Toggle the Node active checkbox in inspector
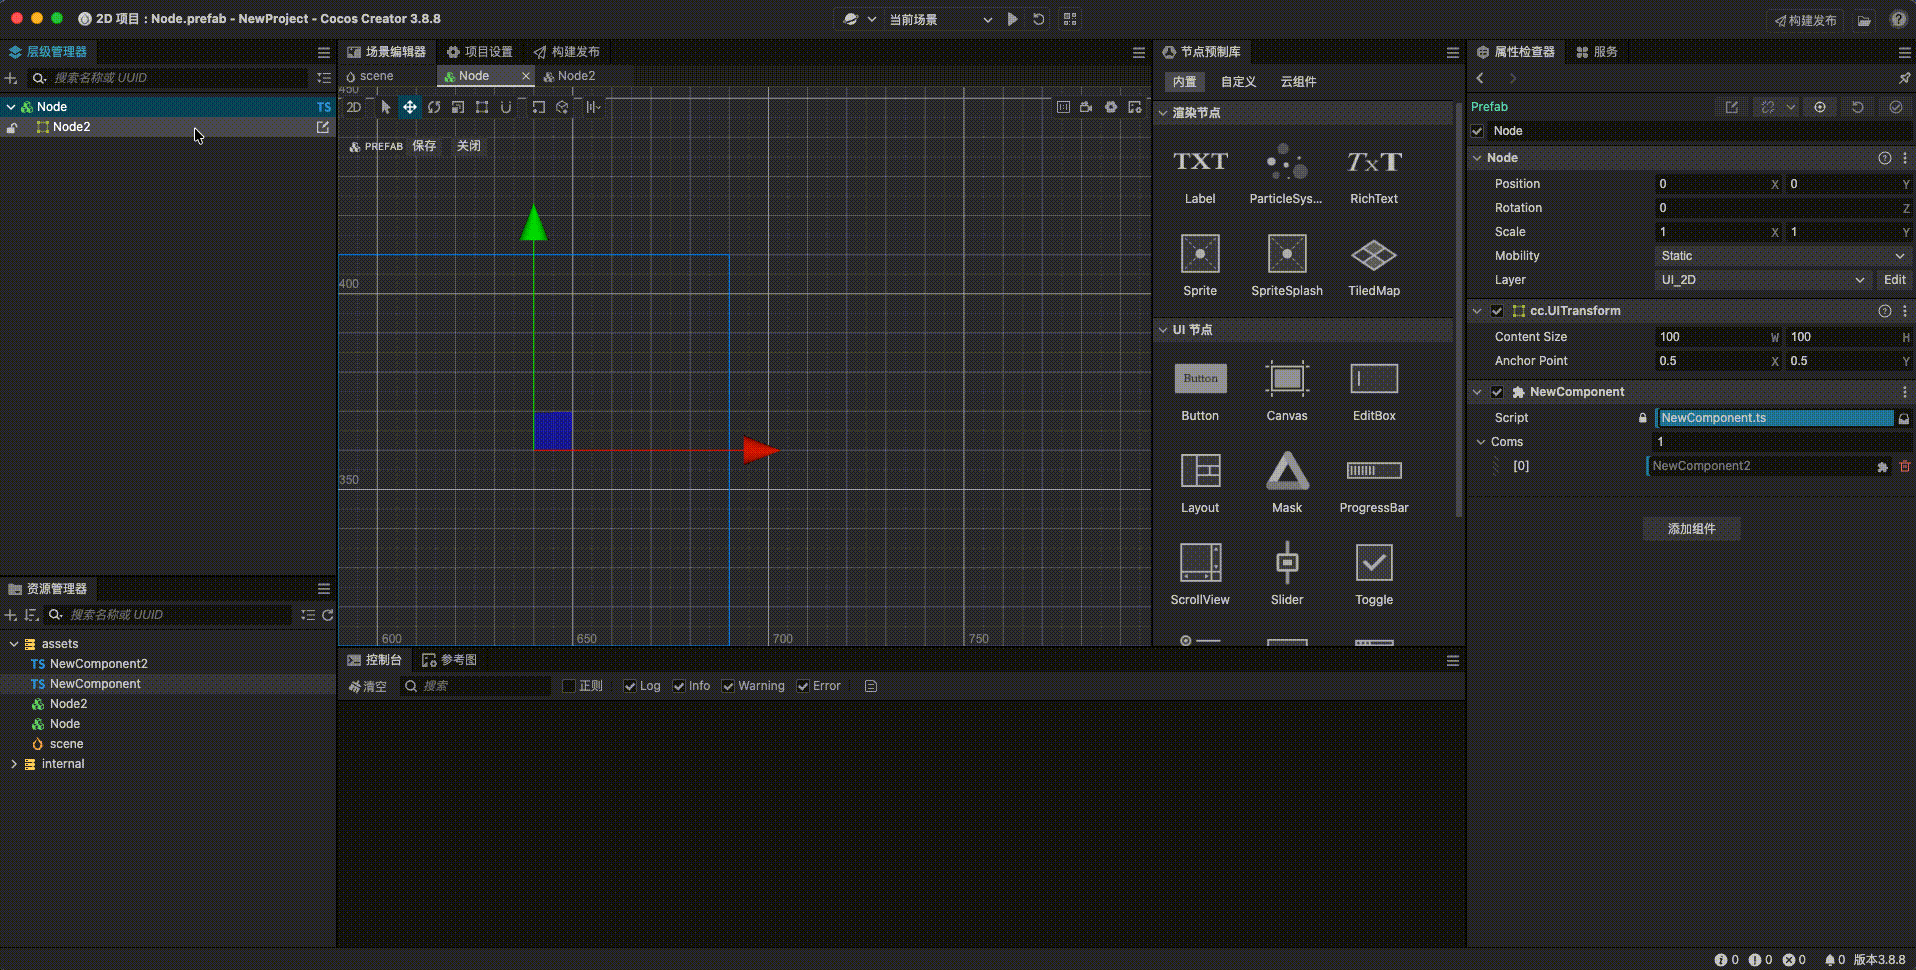This screenshot has height=970, width=1916. point(1477,131)
